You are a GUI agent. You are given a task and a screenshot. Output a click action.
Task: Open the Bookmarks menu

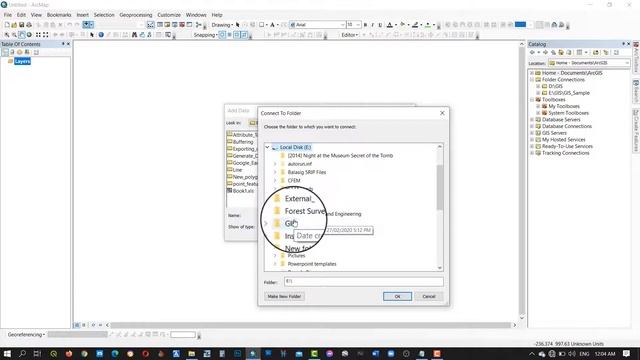(x=59, y=15)
